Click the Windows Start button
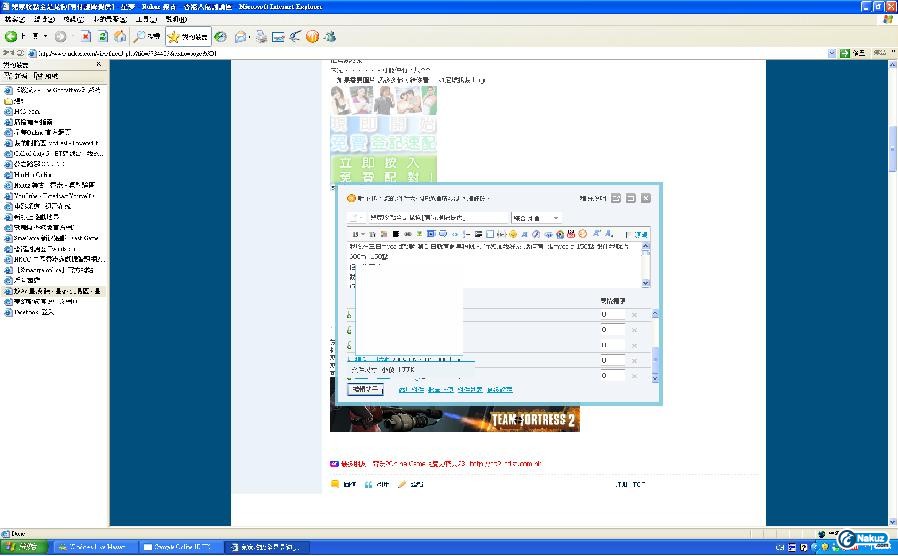 22,547
